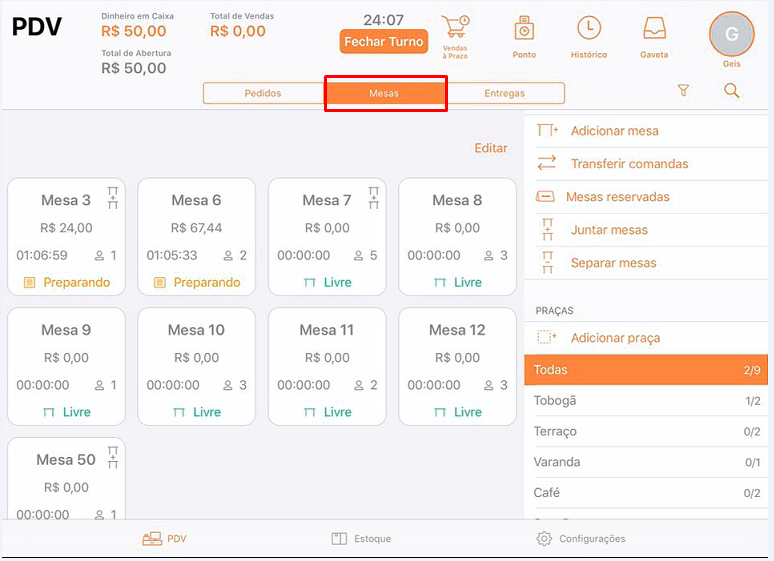Image resolution: width=774 pixels, height=561 pixels.
Task: Click the R$ 67,44 amount
Action: tap(196, 228)
